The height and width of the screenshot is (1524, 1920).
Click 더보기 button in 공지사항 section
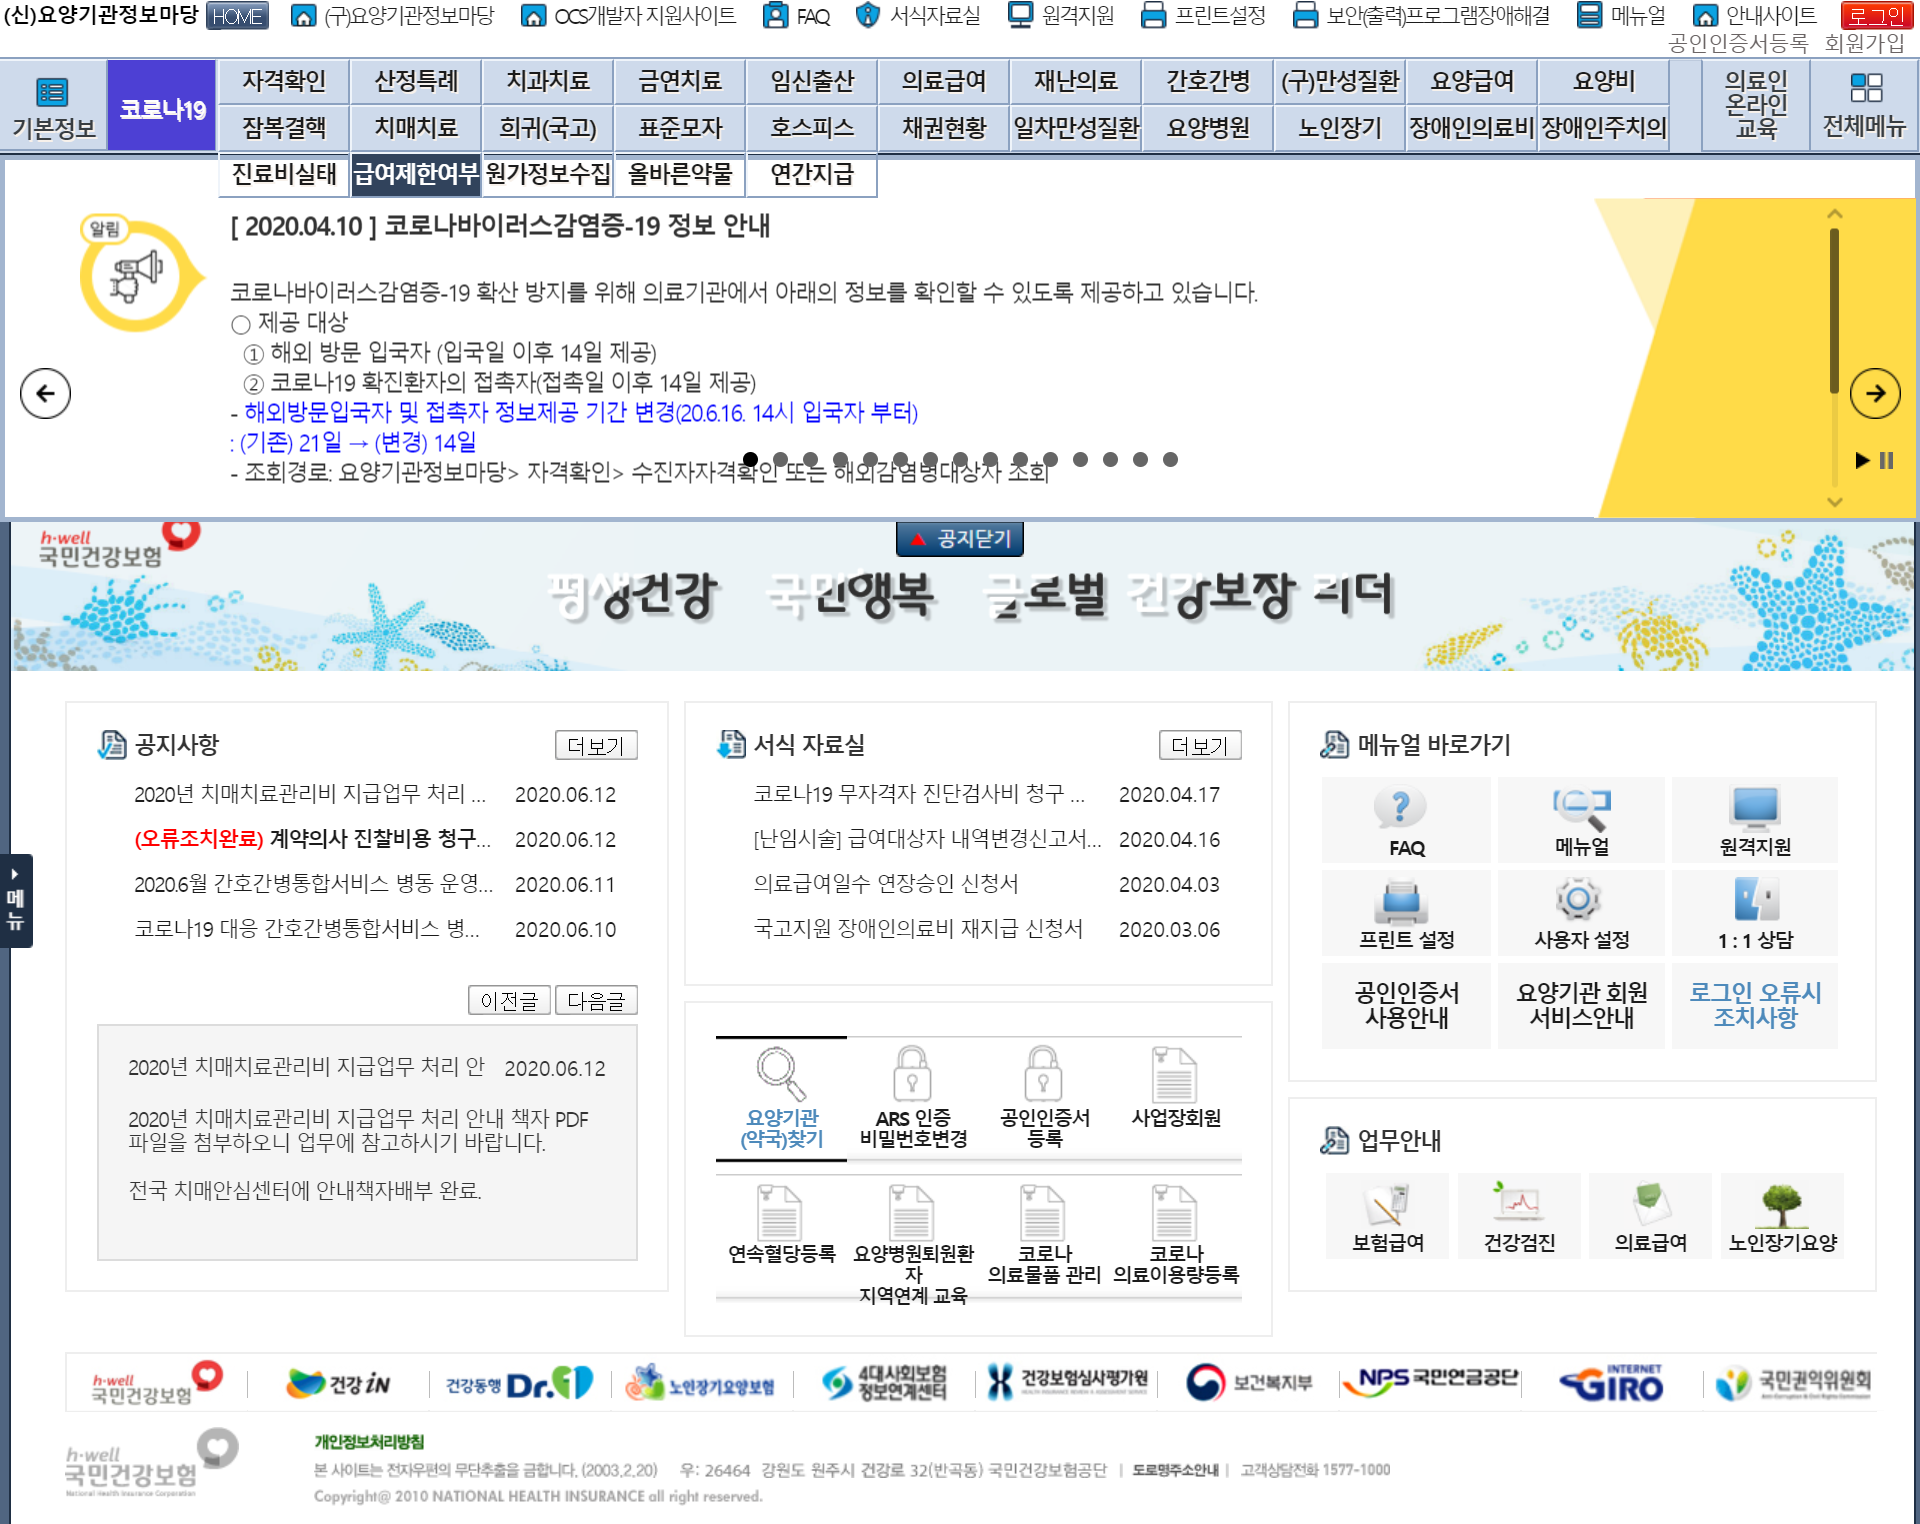[596, 745]
